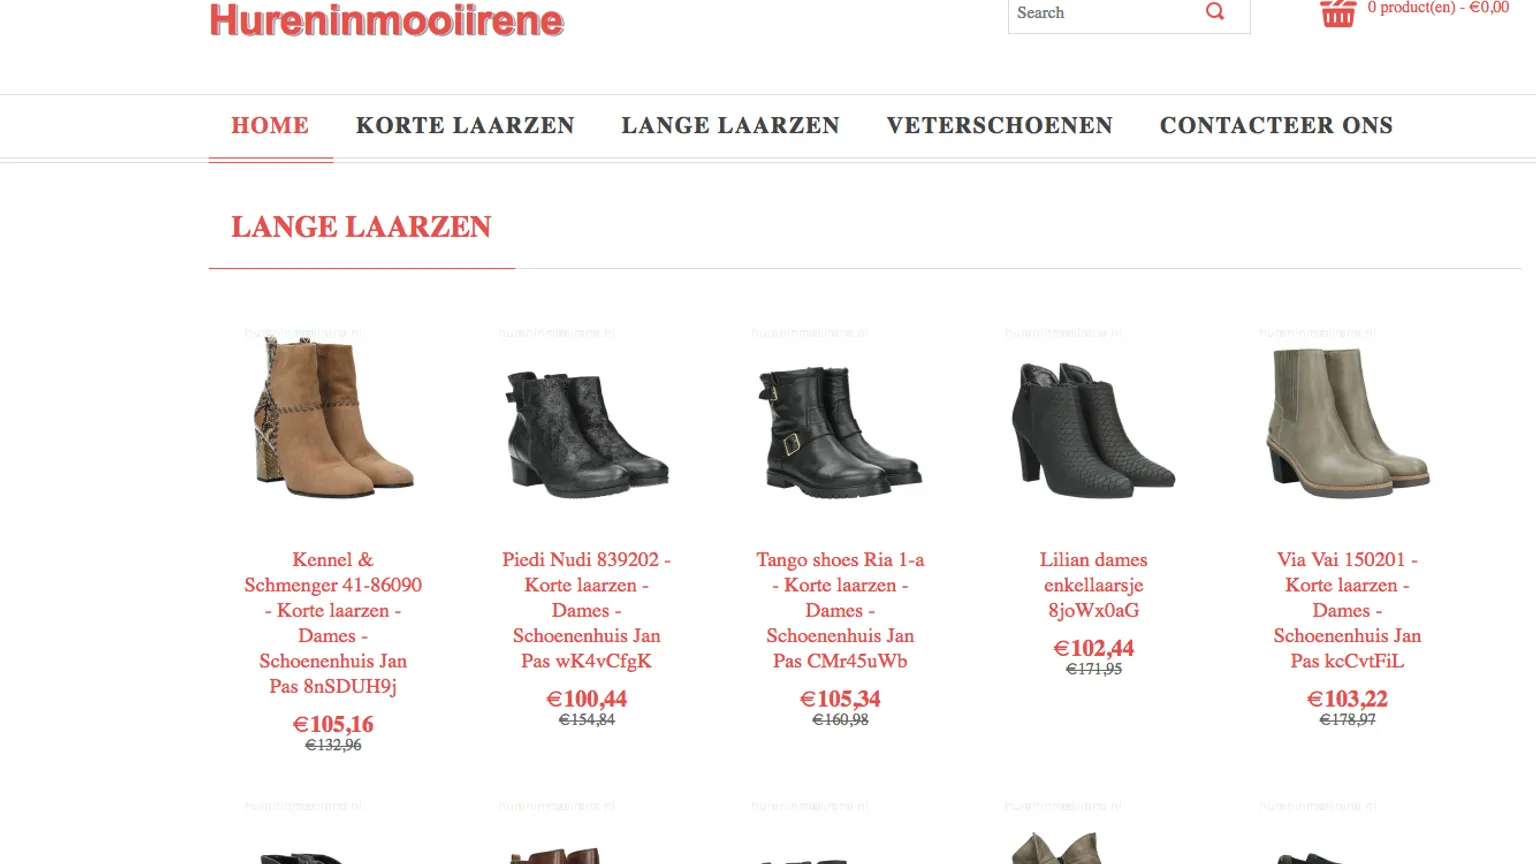Open the Lilian dames heeled boot image

click(x=1093, y=430)
